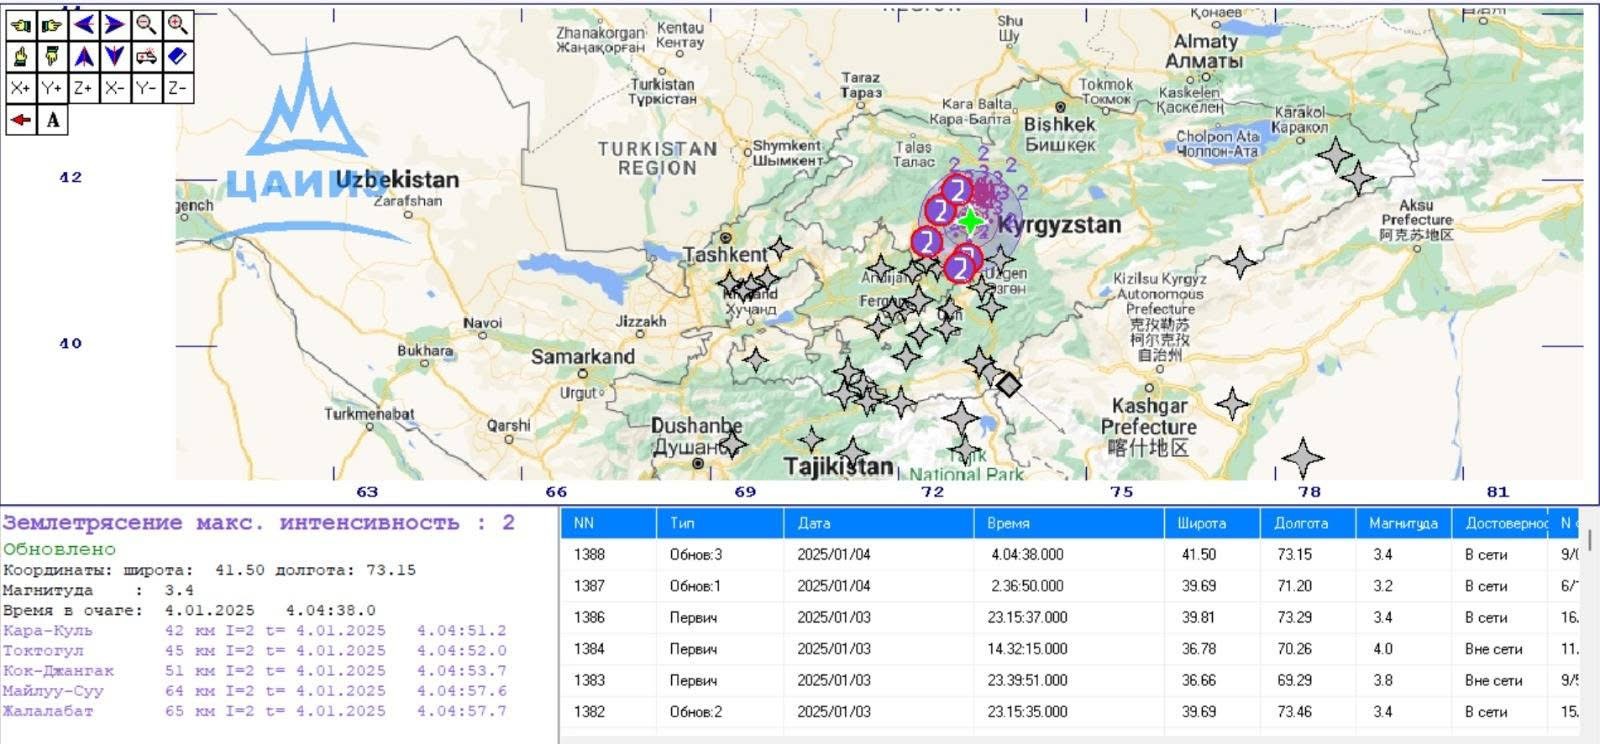Image resolution: width=1600 pixels, height=744 pixels.
Task: Click the Токтогул station entry
Action: click(44, 651)
